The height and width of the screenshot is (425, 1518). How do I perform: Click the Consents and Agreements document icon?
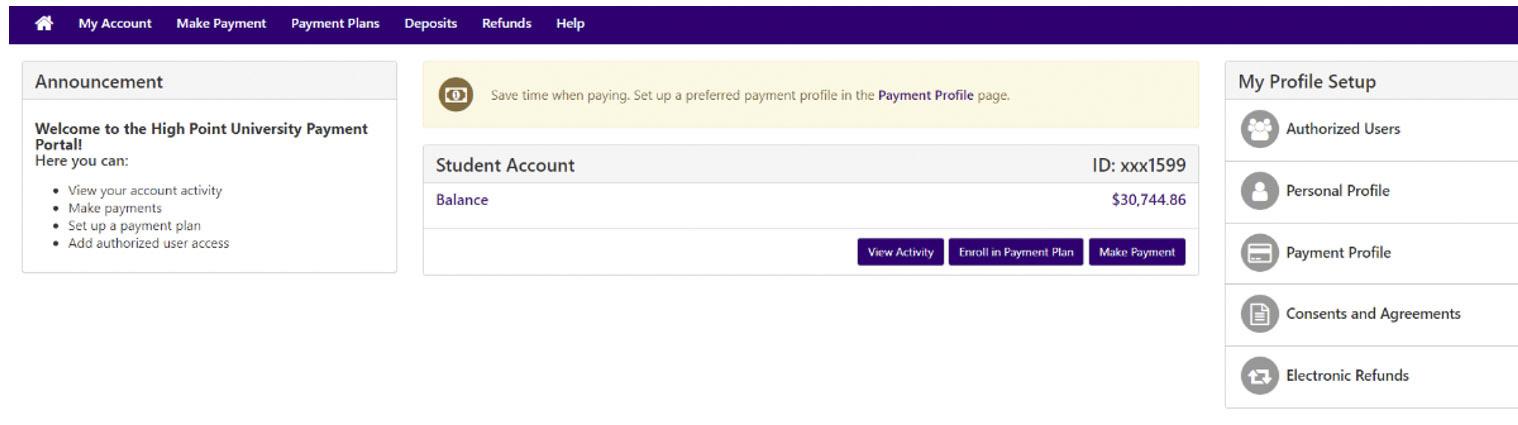pyautogui.click(x=1260, y=315)
